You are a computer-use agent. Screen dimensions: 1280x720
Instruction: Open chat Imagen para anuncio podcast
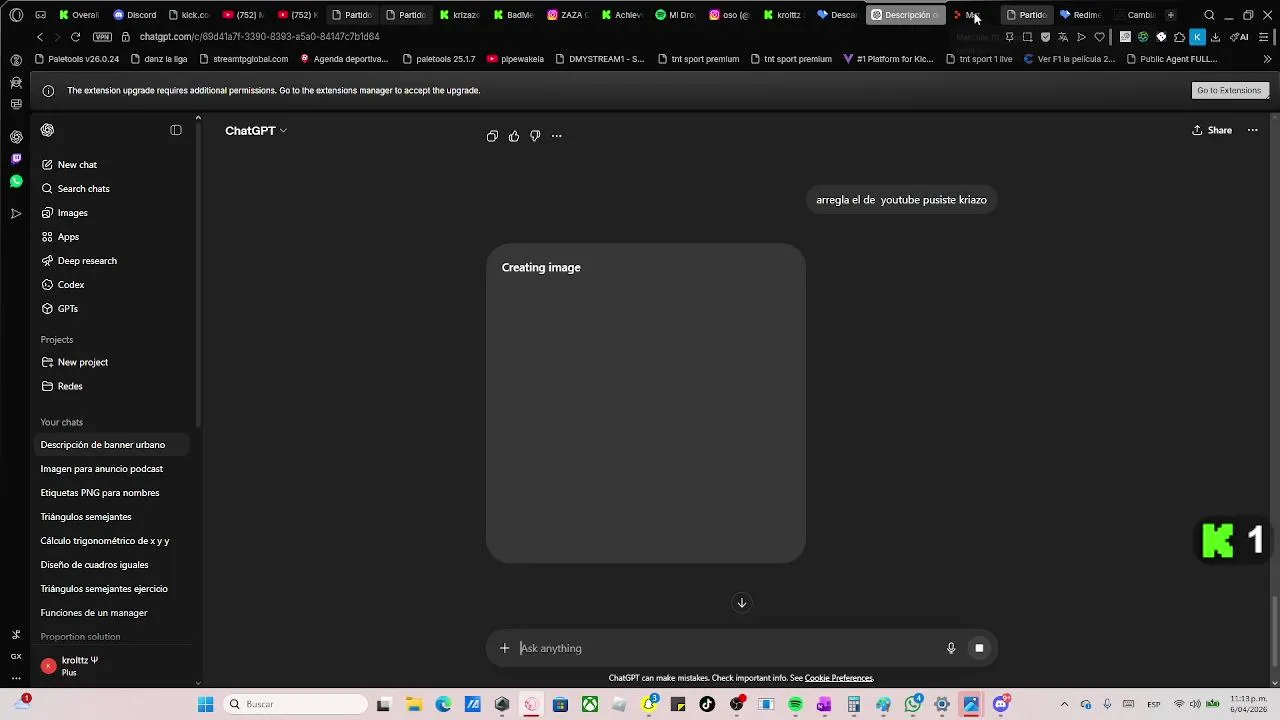pyautogui.click(x=112, y=469)
